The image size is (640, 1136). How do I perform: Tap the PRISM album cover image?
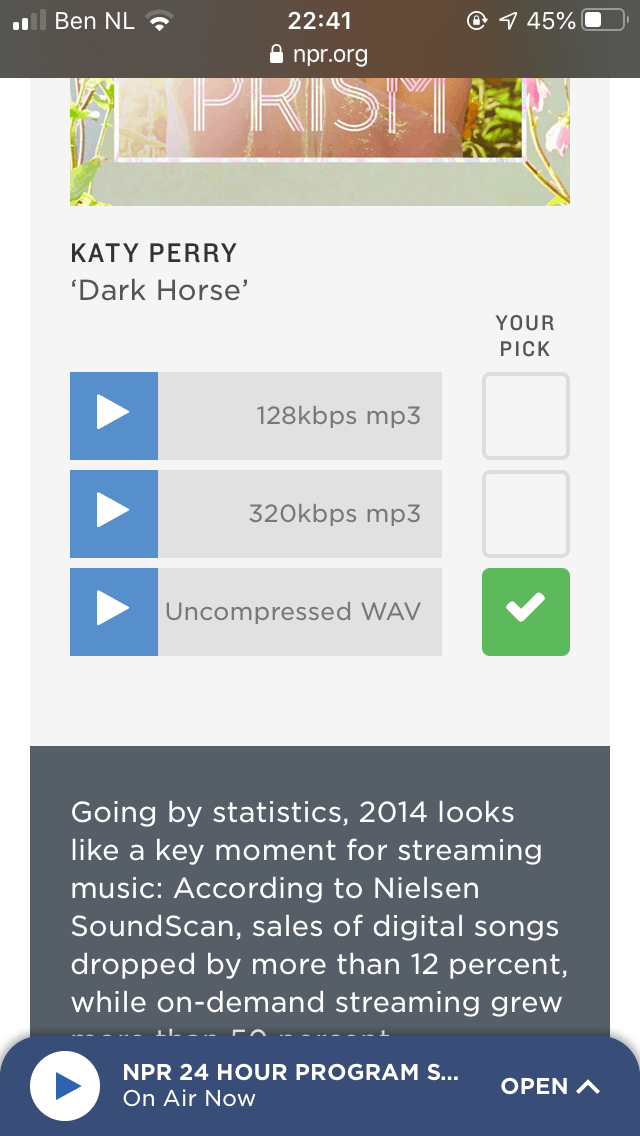click(320, 141)
